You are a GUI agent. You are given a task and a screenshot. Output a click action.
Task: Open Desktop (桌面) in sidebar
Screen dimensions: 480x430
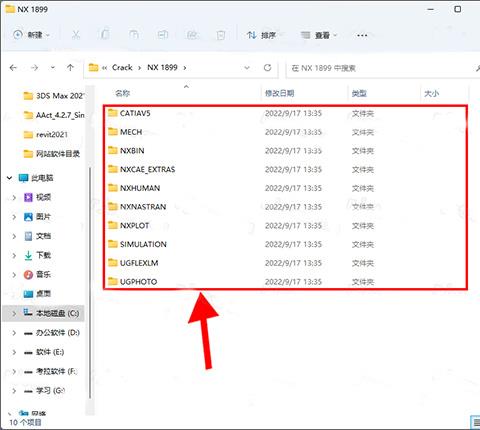pyautogui.click(x=38, y=294)
